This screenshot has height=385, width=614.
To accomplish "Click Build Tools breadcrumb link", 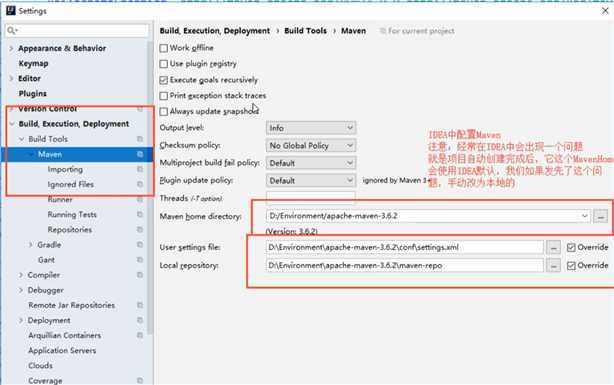I will point(305,31).
